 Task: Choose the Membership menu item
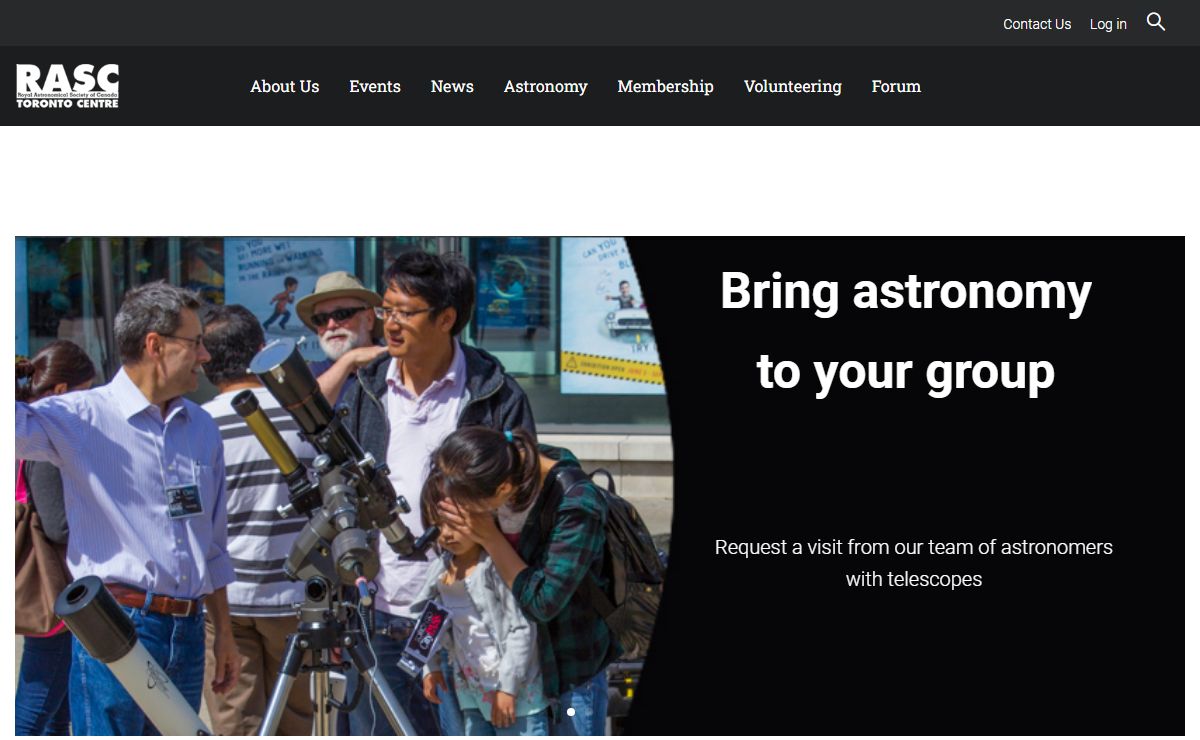pos(665,87)
